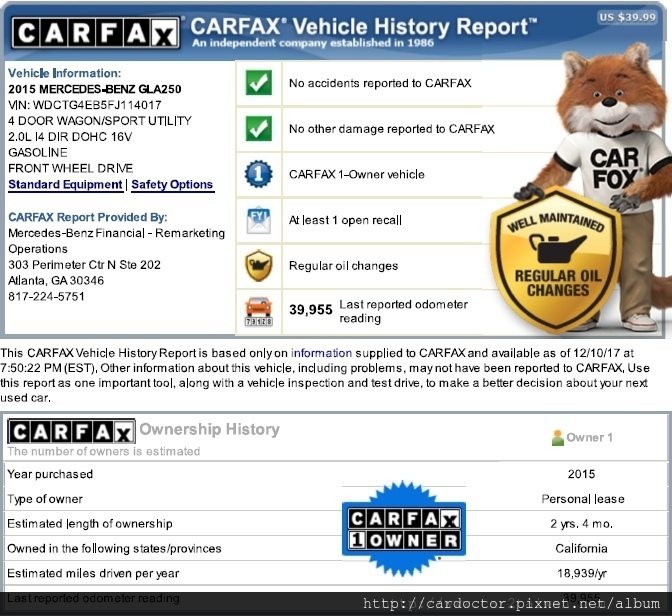Viewport: 672px width, 616px height.
Task: Click the Ownership History heading
Action: 210,429
